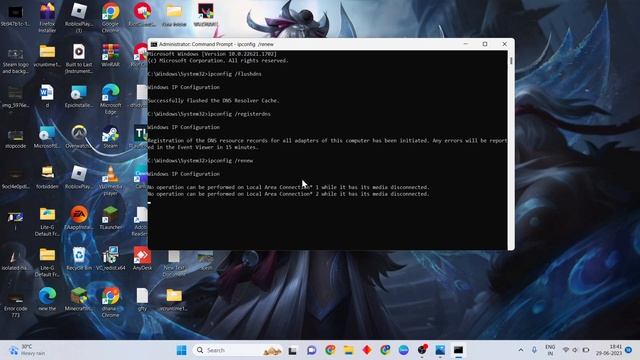Open the weather widget showing 30°C
This screenshot has height=360, width=640.
pyautogui.click(x=27, y=350)
